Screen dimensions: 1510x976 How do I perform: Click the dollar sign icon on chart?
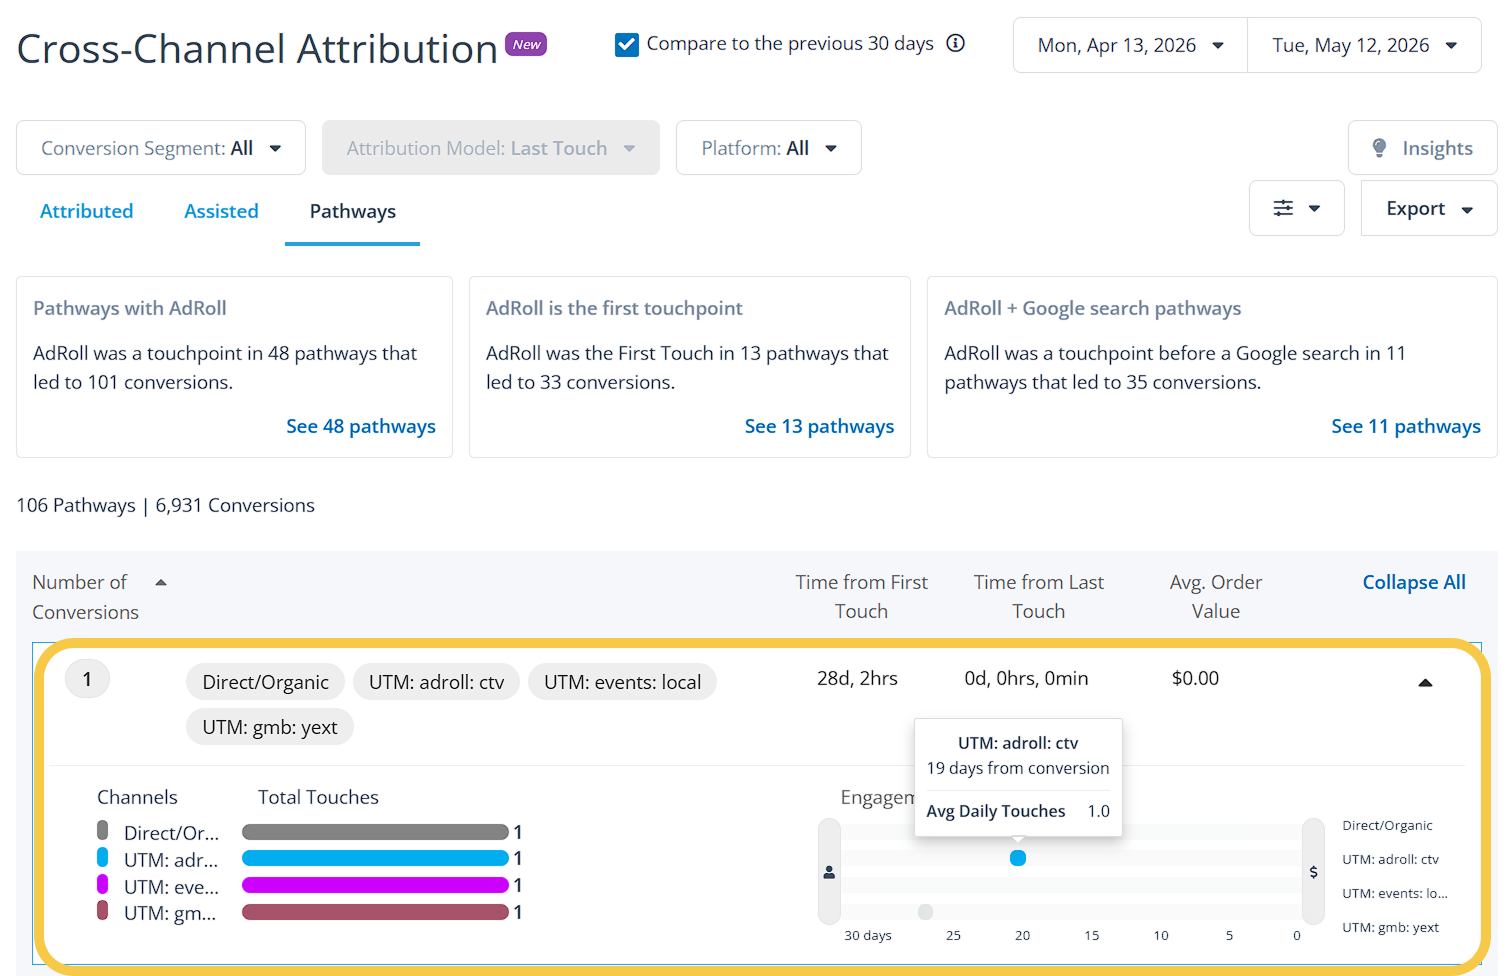point(1313,872)
